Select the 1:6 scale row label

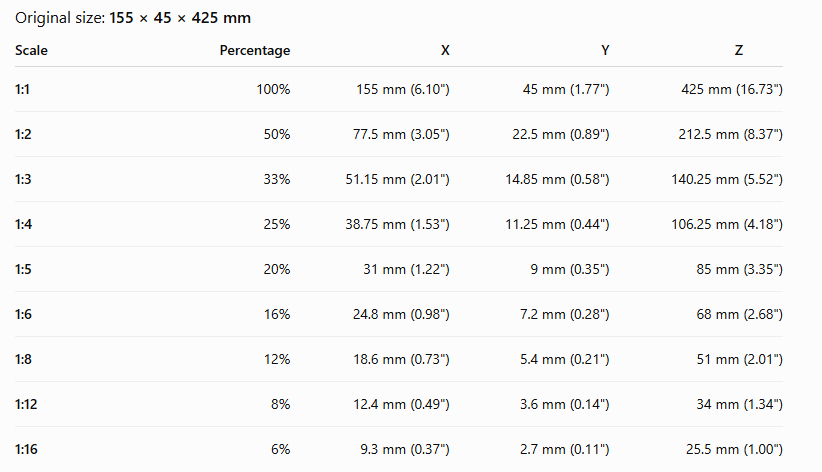(x=23, y=315)
